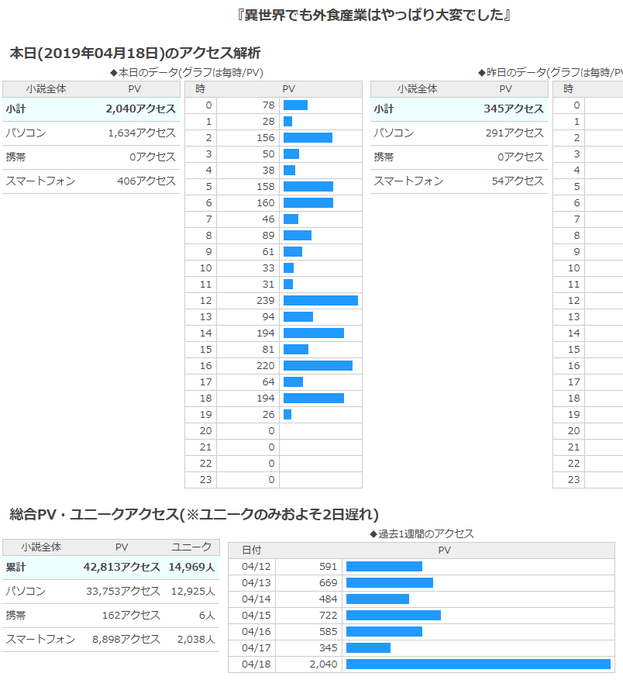
Task: Click yesterday's スマートフォン value 54アクセス
Action: click(x=518, y=181)
